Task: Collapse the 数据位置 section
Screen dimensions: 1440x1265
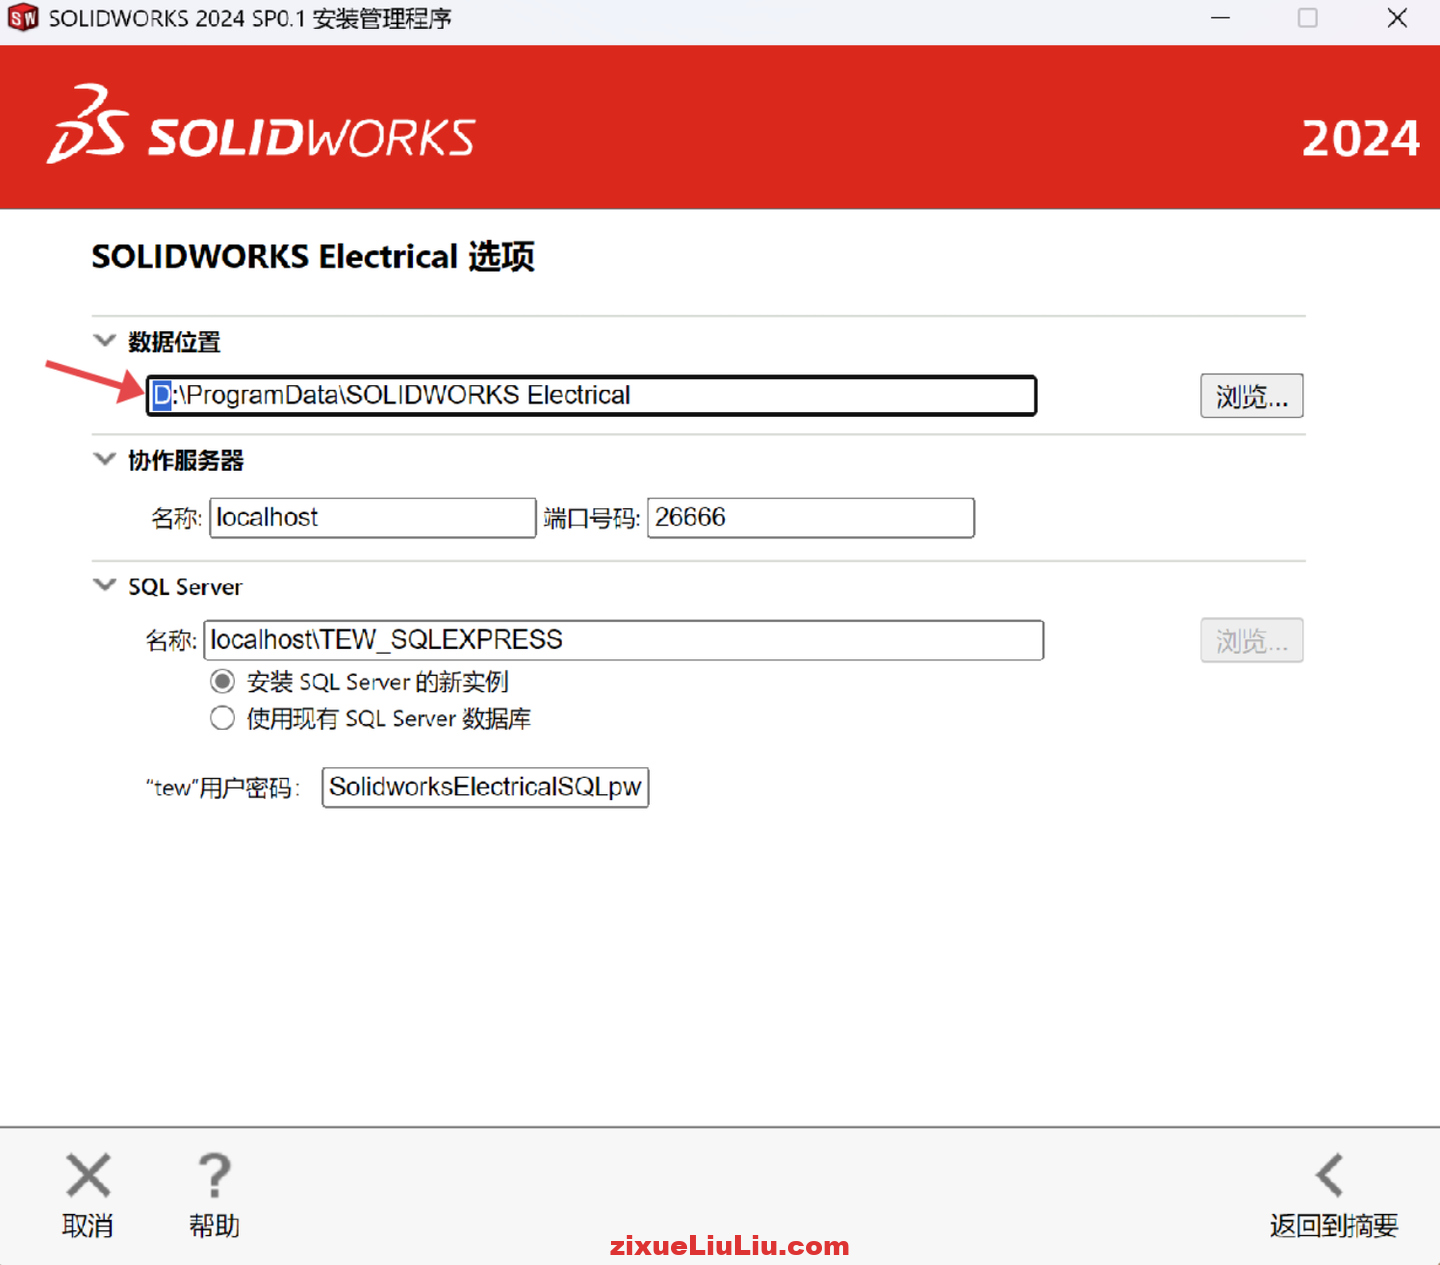Action: point(104,340)
